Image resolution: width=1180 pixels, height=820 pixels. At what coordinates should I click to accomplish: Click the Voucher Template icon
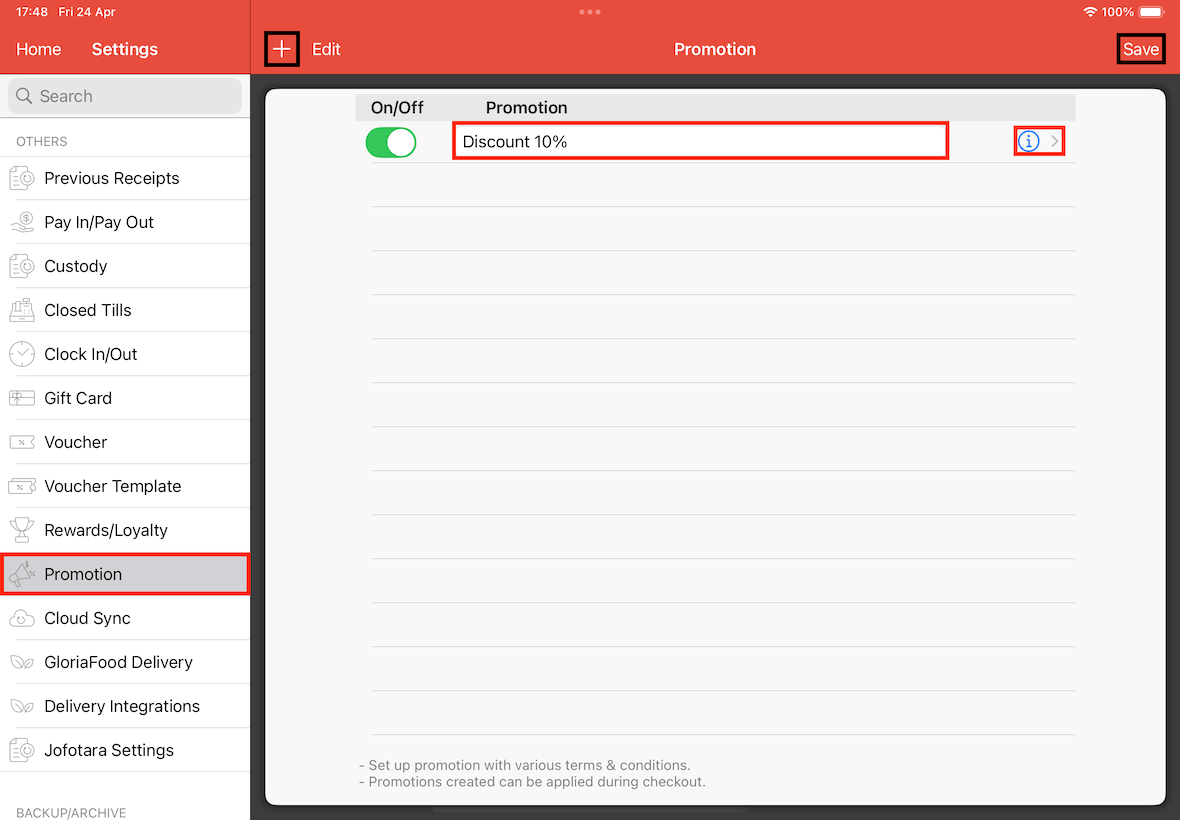pos(22,486)
